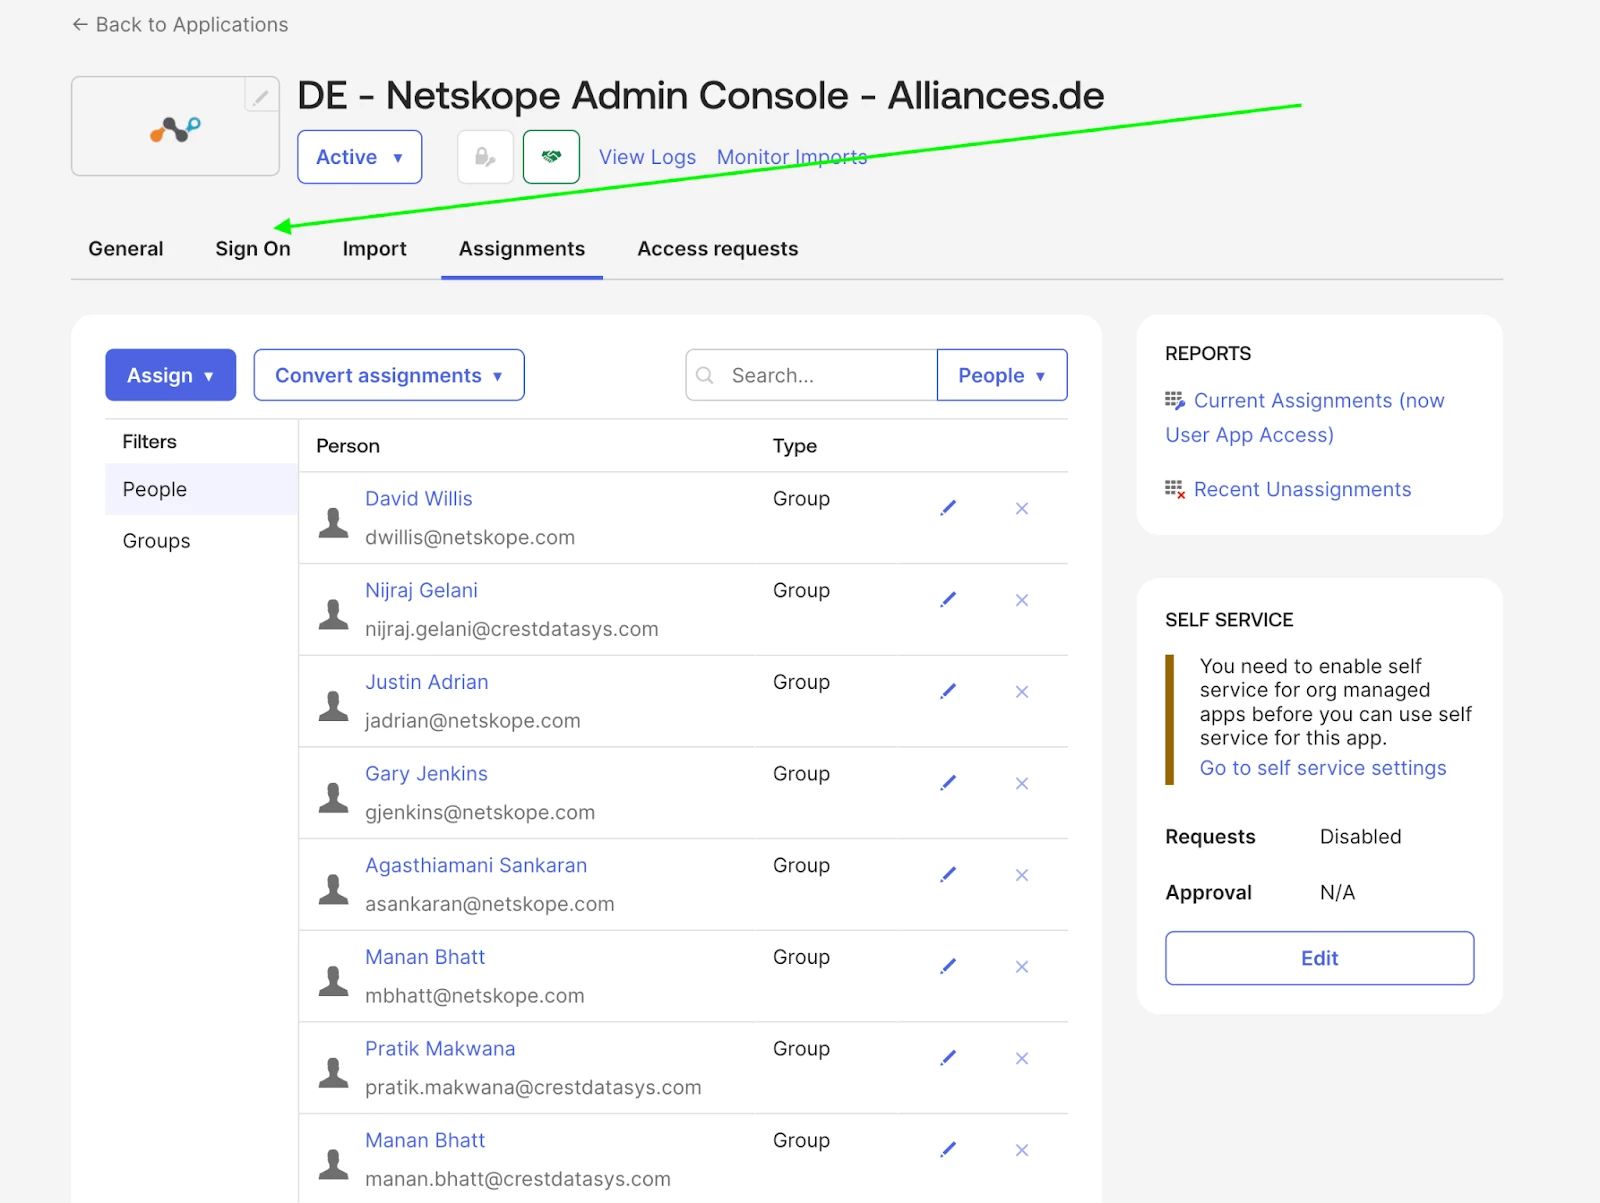This screenshot has height=1203, width=1600.
Task: Open Agasthiamani Sankaran profile link
Action: [476, 865]
